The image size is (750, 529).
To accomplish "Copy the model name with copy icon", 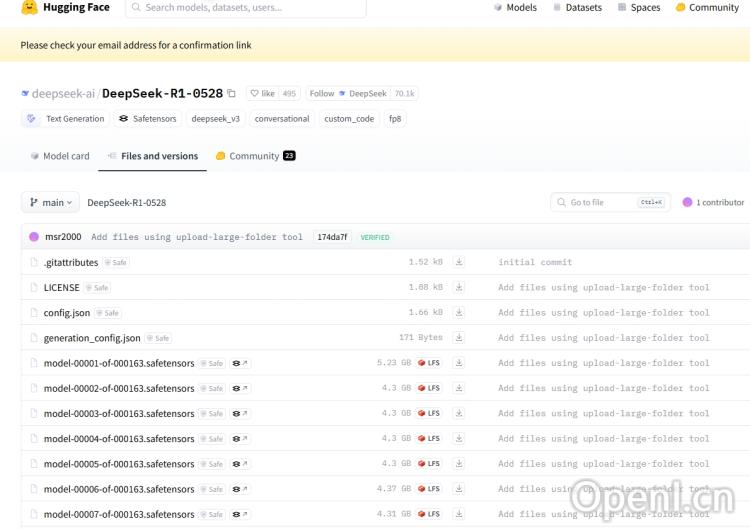I will 232,93.
